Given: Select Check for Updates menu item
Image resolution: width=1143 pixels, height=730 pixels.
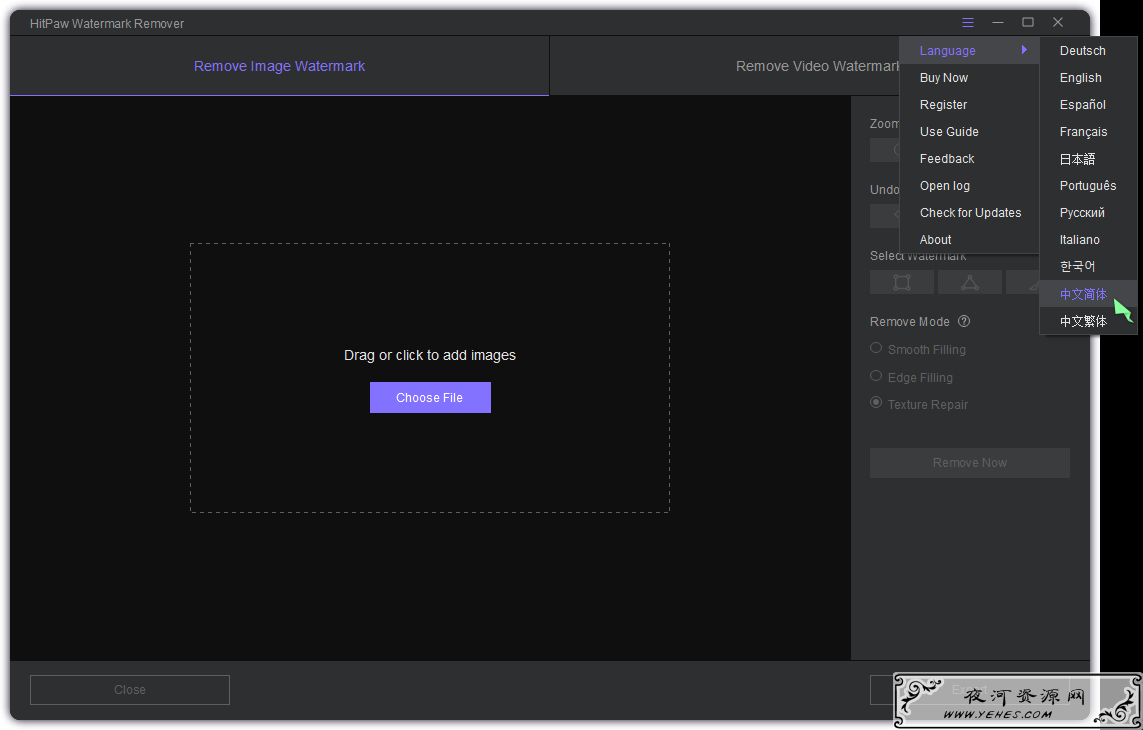Looking at the screenshot, I should click(x=970, y=212).
